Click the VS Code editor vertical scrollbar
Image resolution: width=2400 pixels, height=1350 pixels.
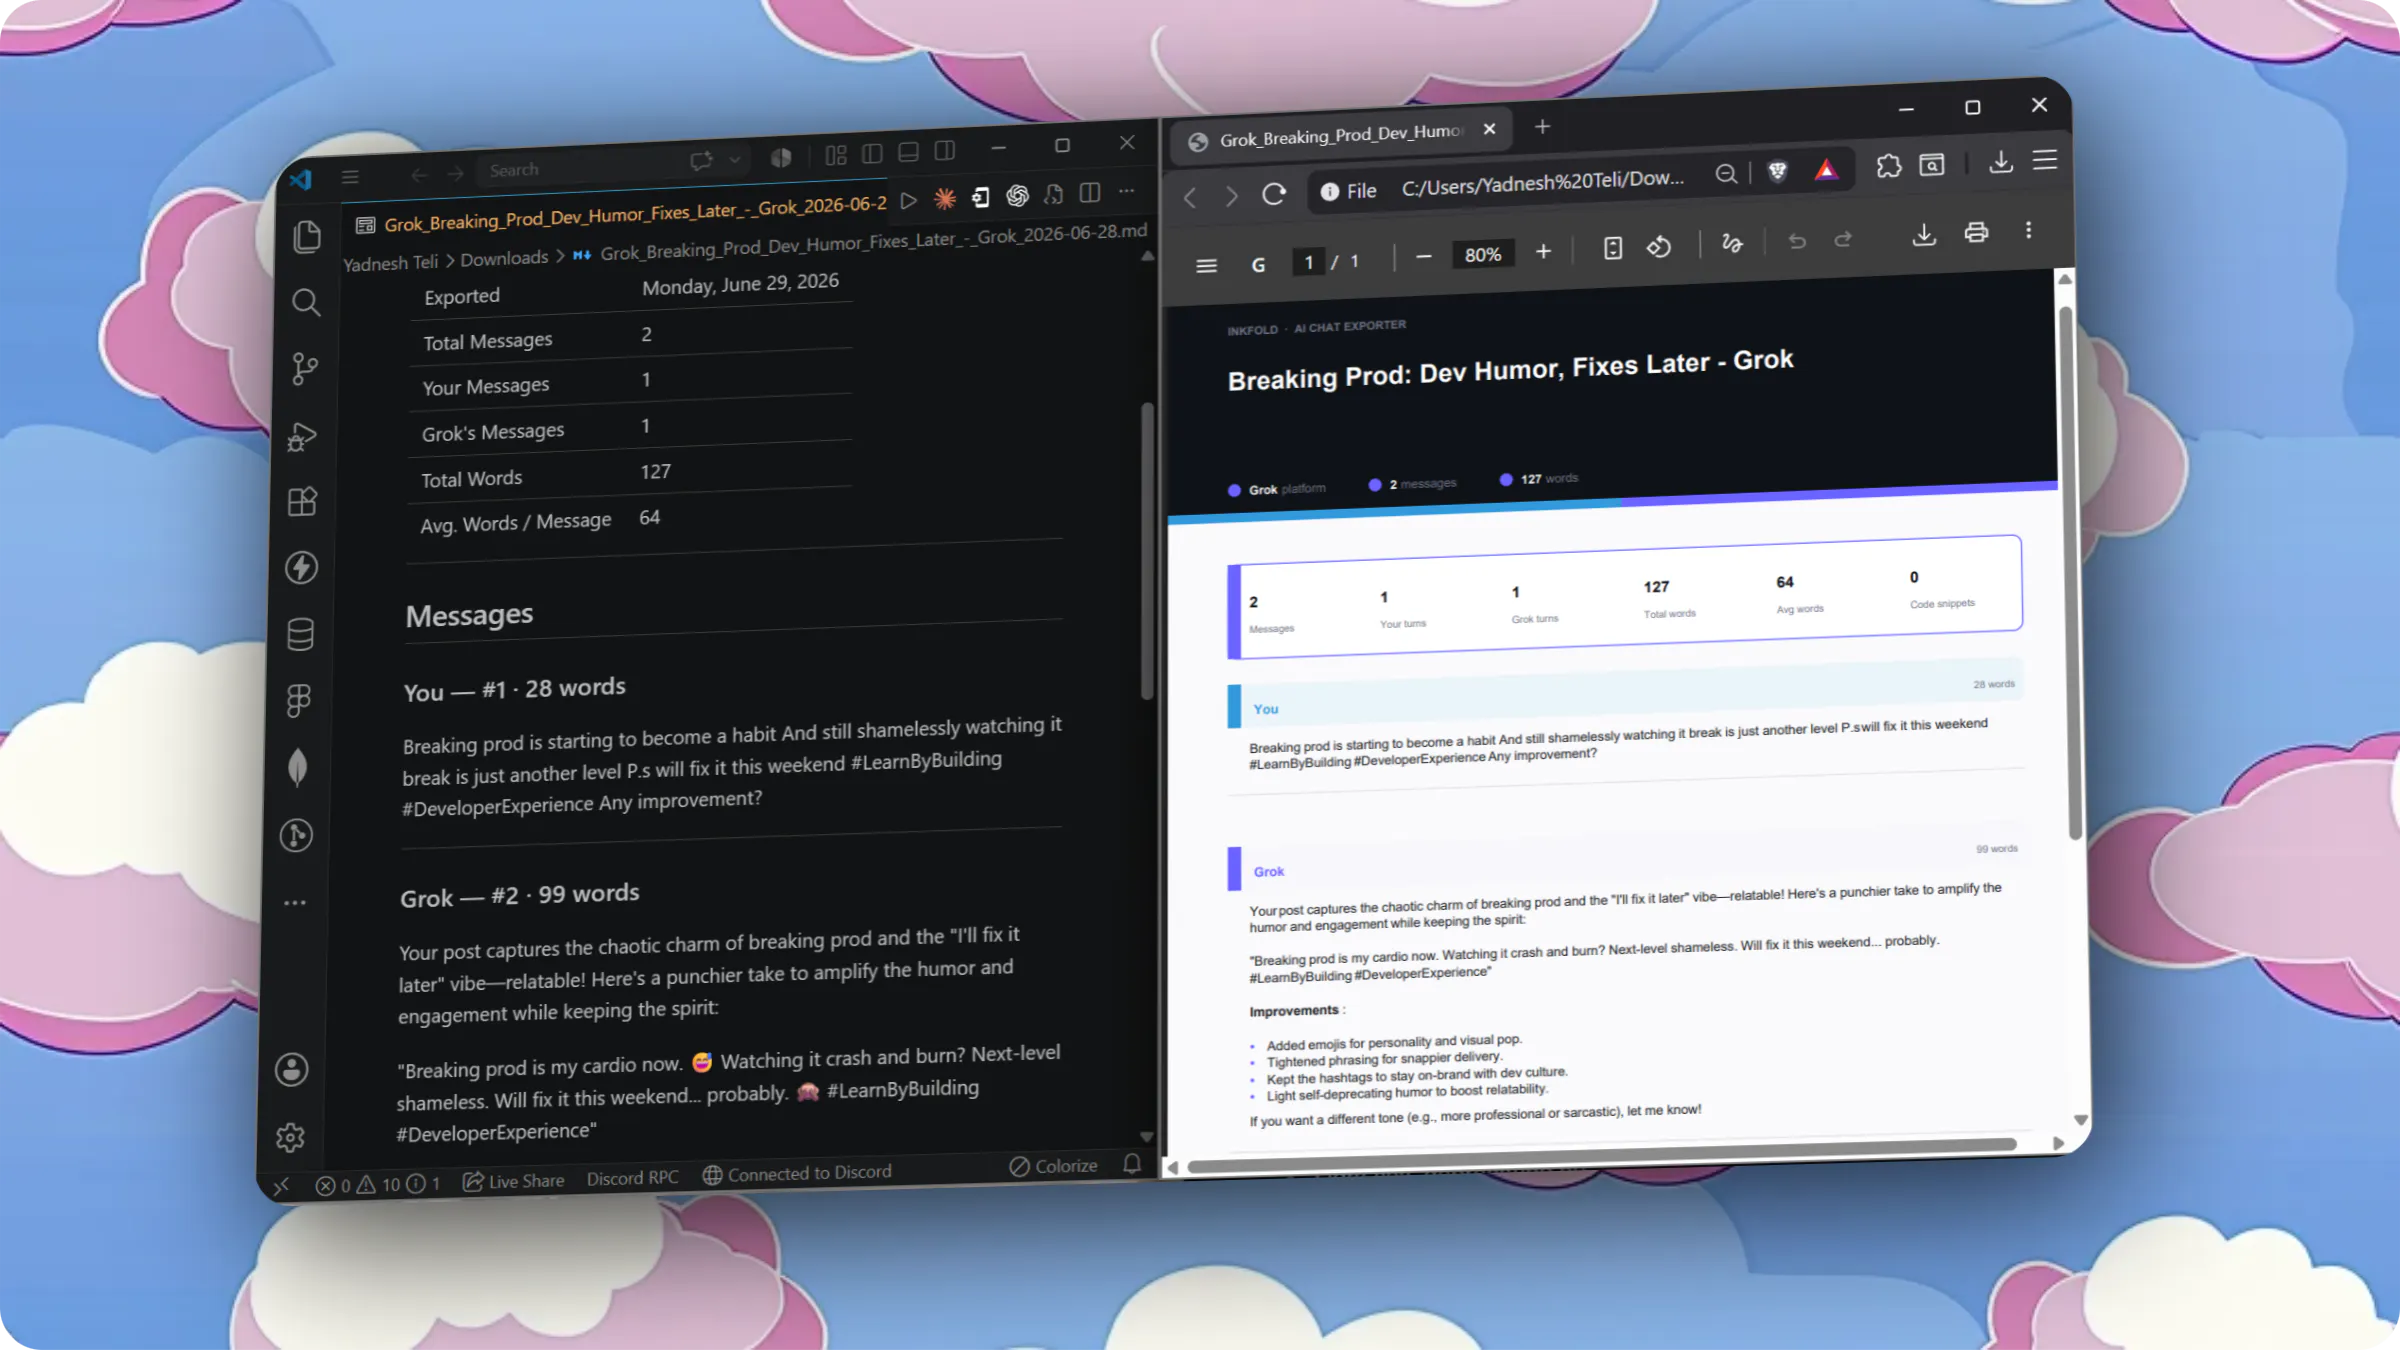(x=1147, y=550)
